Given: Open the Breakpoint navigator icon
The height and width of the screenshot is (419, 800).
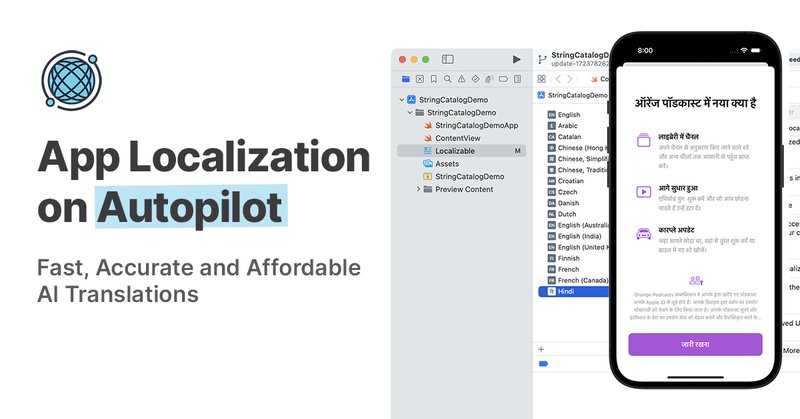Looking at the screenshot, I should (504, 79).
